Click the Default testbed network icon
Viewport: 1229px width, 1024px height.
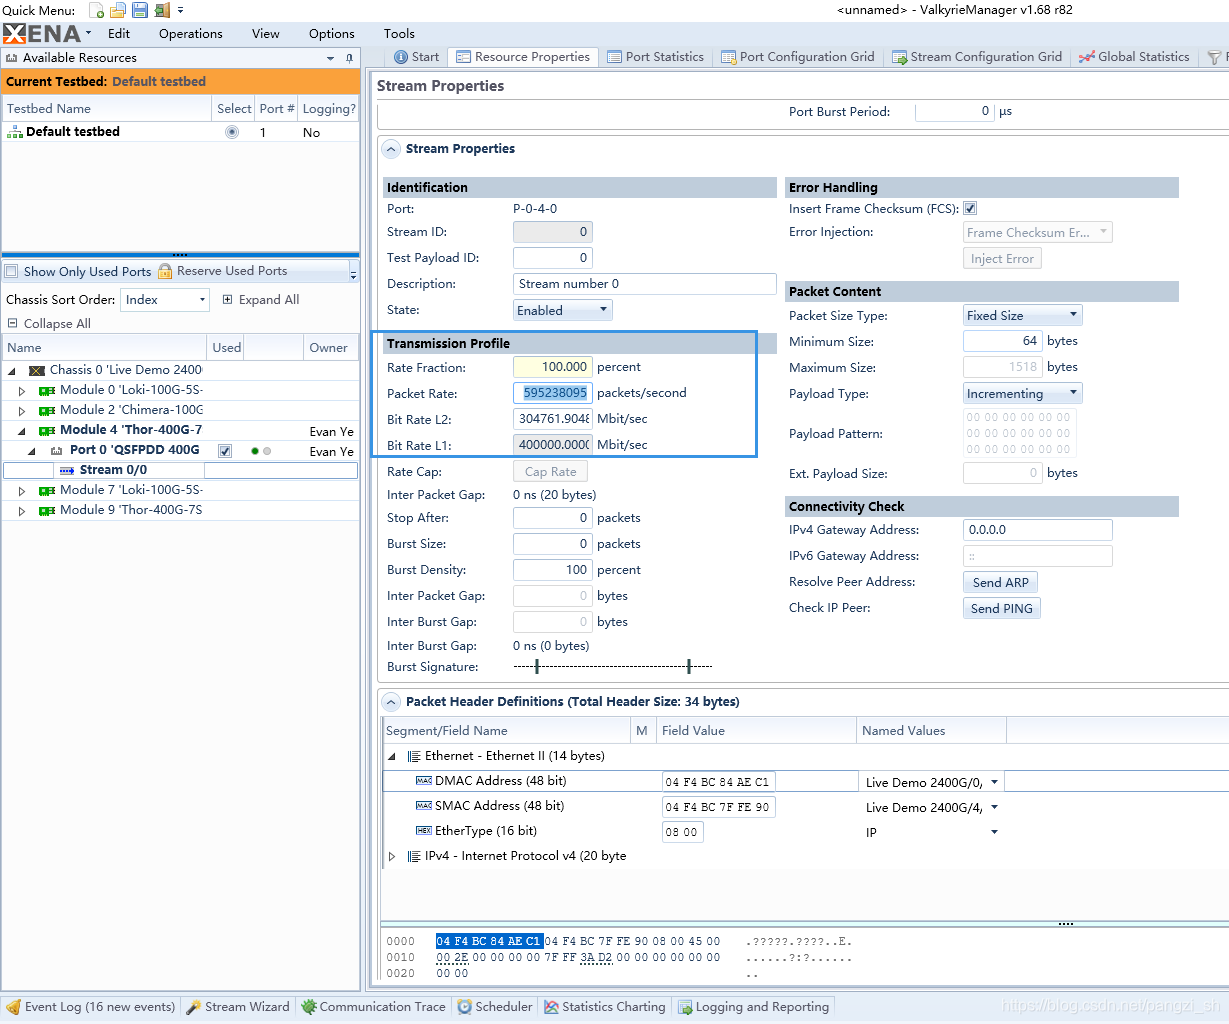click(15, 132)
